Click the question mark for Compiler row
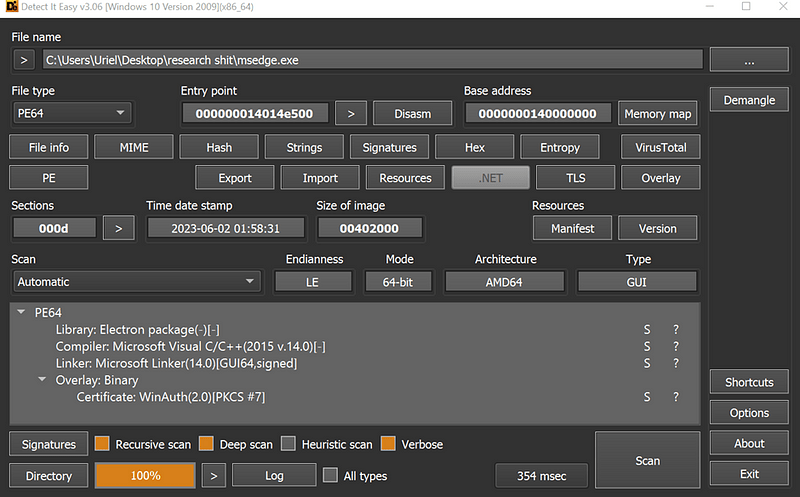 pyautogui.click(x=676, y=346)
